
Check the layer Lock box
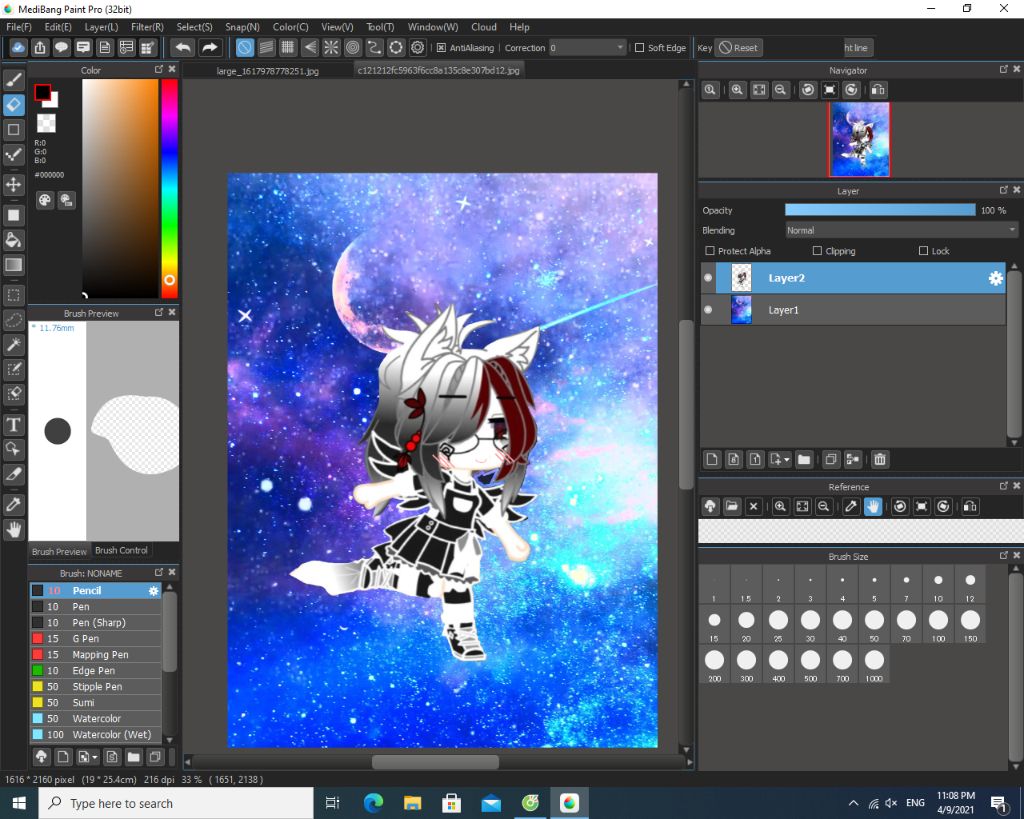(x=923, y=251)
